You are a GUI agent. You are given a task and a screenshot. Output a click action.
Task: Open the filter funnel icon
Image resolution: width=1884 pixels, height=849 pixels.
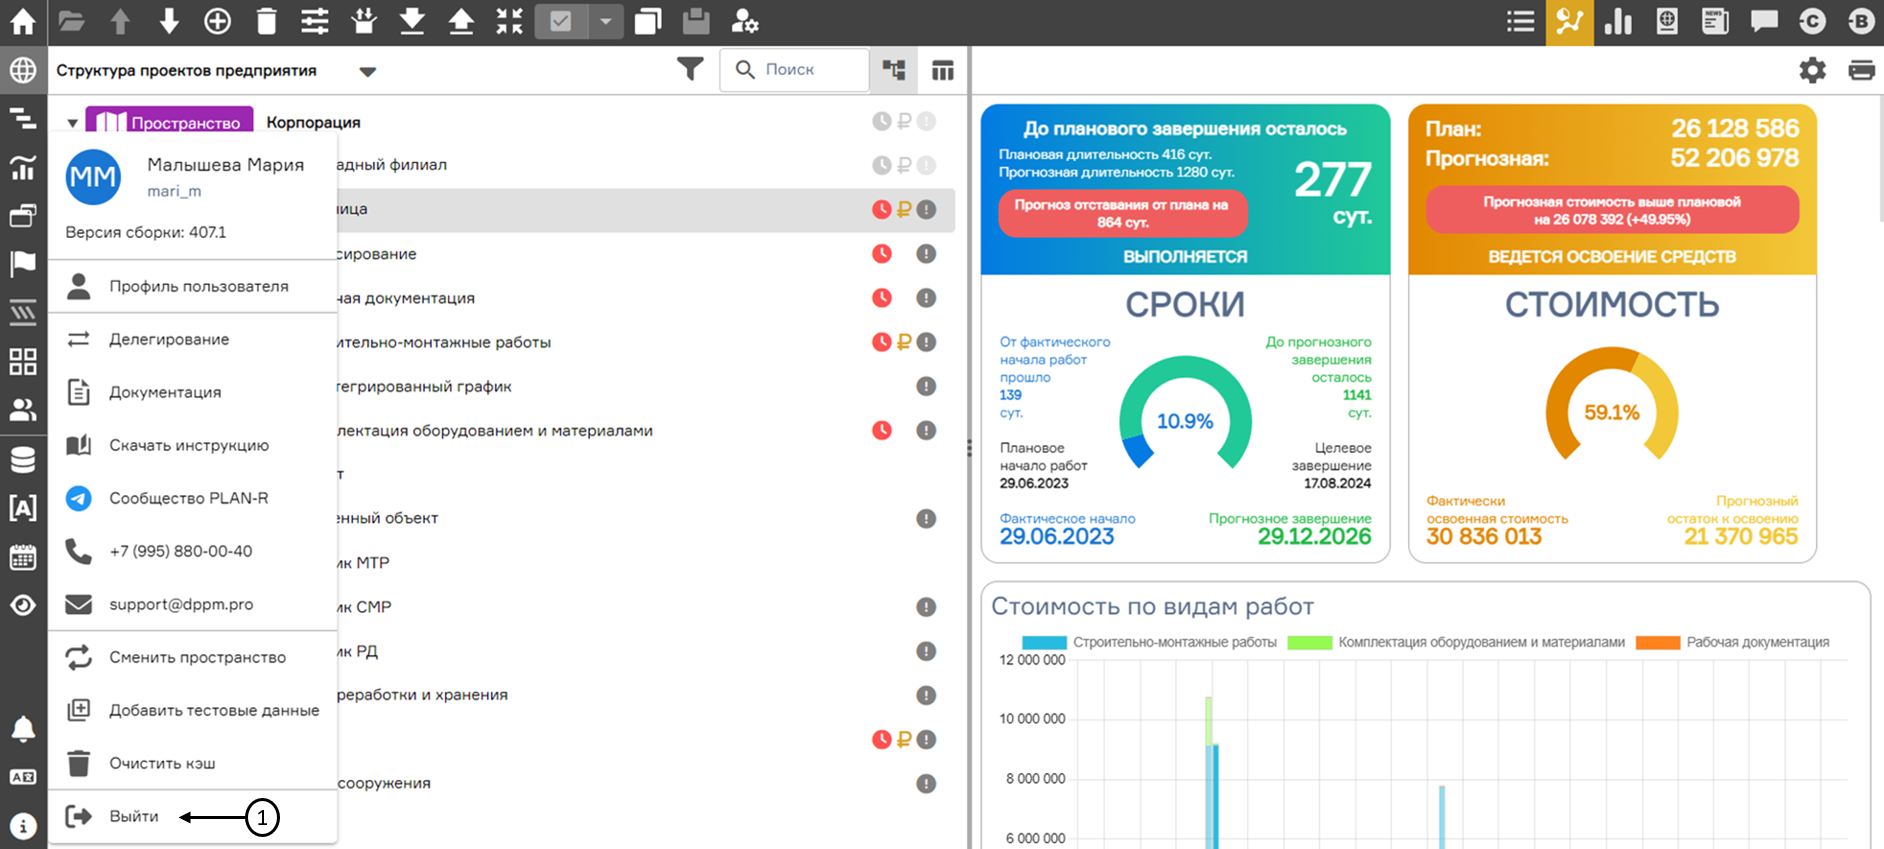tap(690, 69)
